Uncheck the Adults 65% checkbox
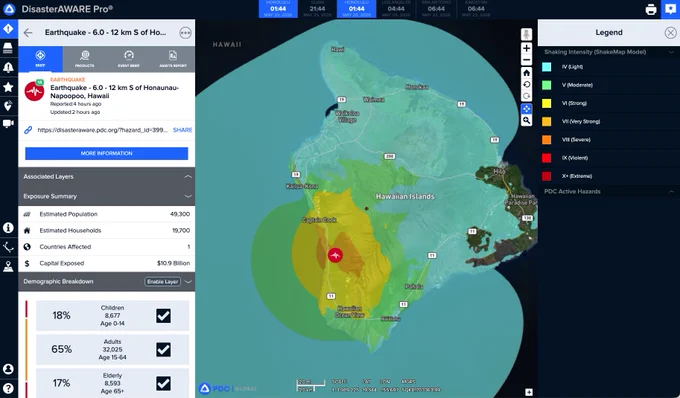 (163, 349)
